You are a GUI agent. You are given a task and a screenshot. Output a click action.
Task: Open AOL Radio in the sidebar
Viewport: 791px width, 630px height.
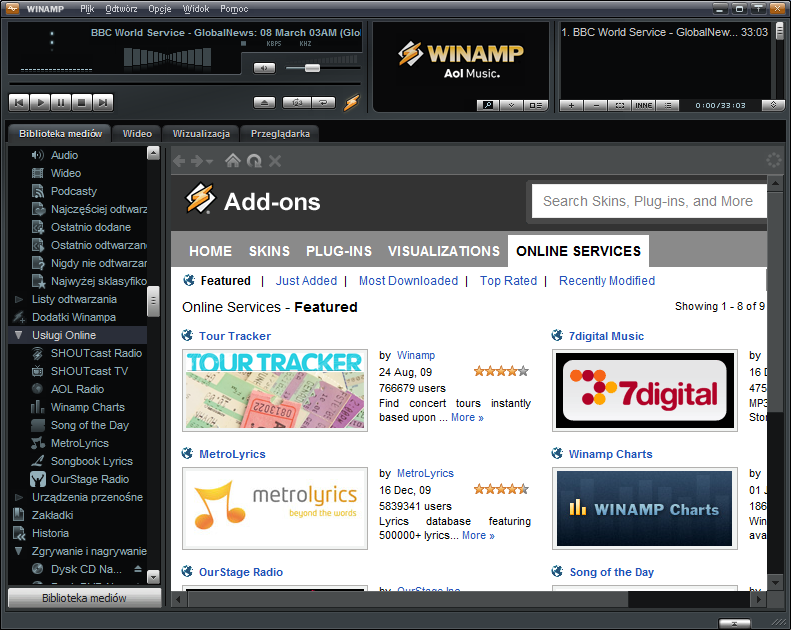click(x=77, y=389)
